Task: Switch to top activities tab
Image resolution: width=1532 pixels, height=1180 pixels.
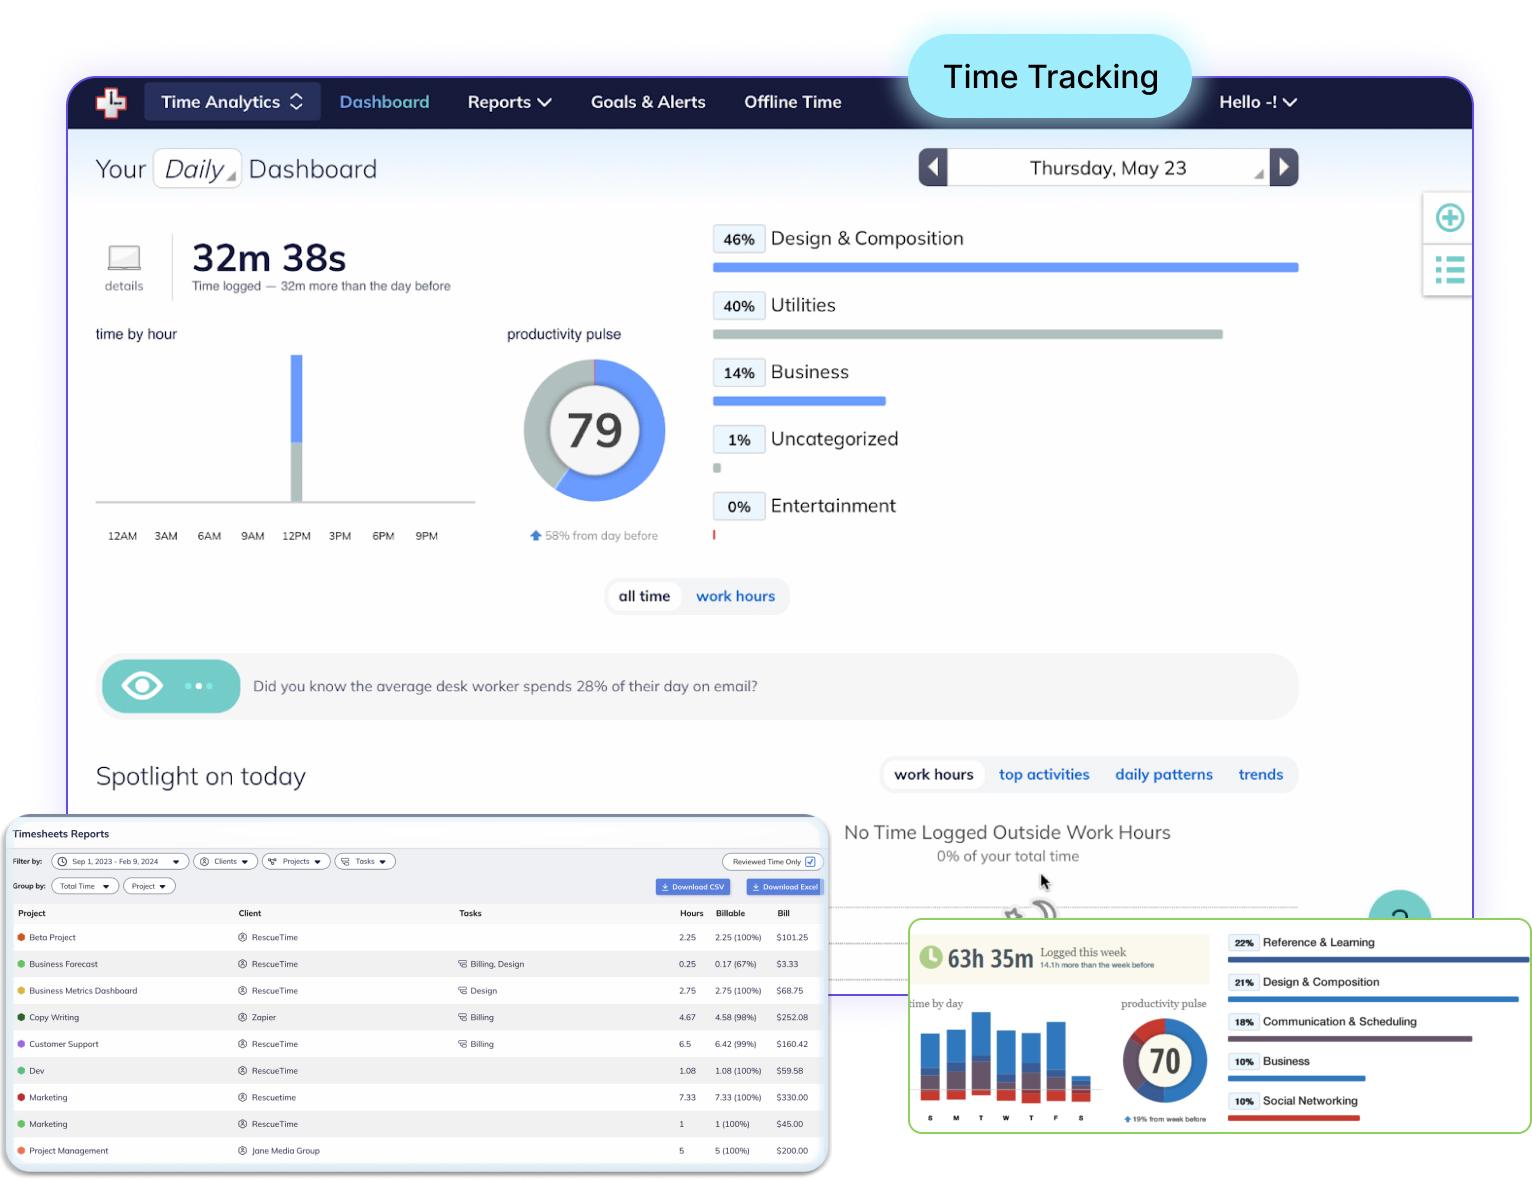Action: [x=1044, y=774]
